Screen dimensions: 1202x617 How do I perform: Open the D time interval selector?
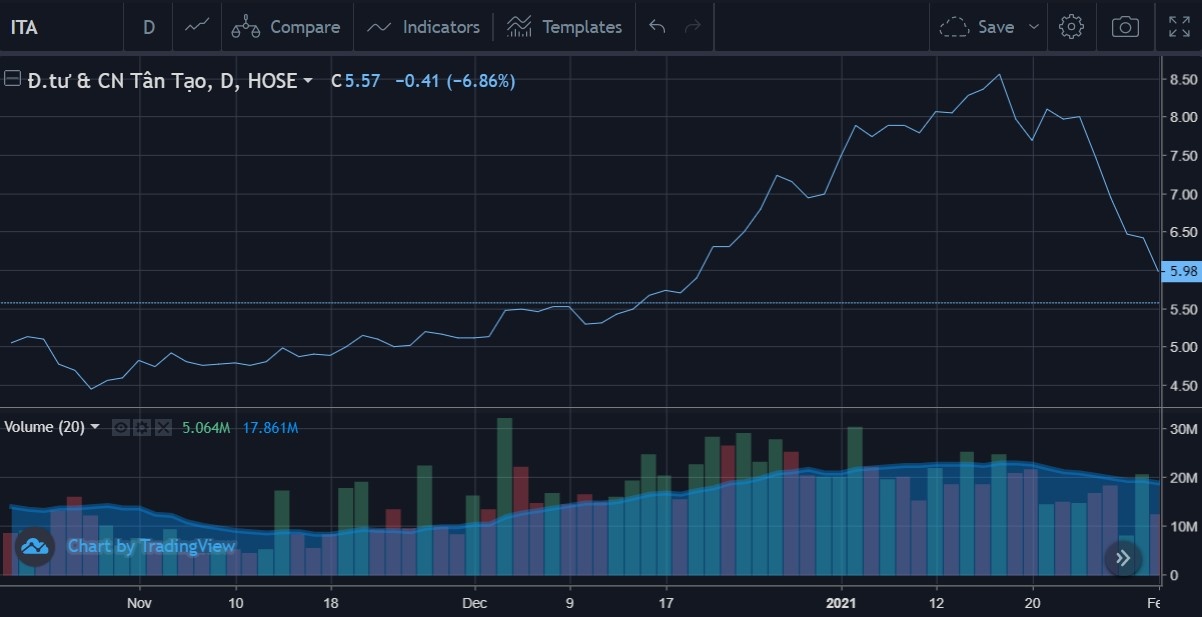(149, 27)
